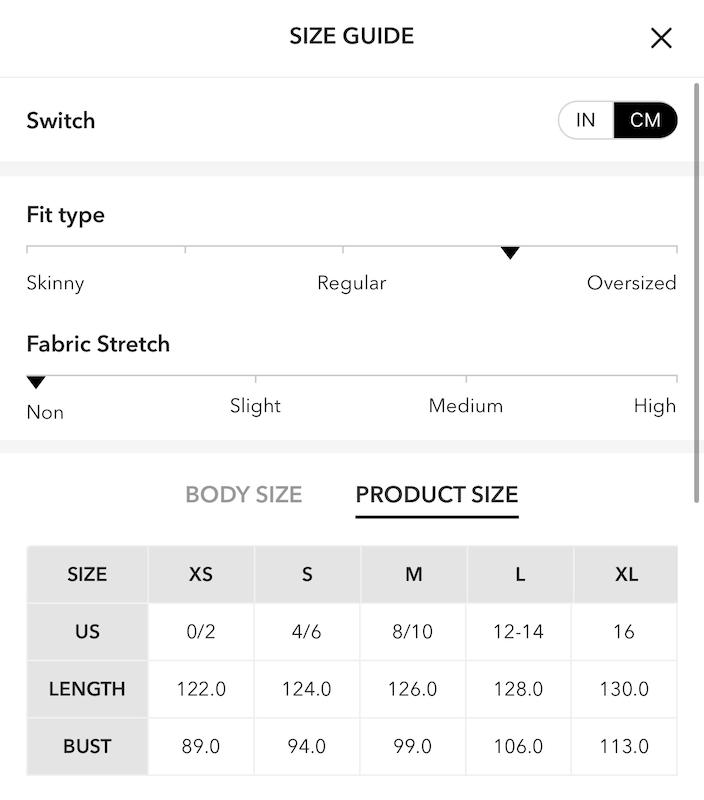The width and height of the screenshot is (704, 800).
Task: Click the S size column header
Action: [307, 574]
